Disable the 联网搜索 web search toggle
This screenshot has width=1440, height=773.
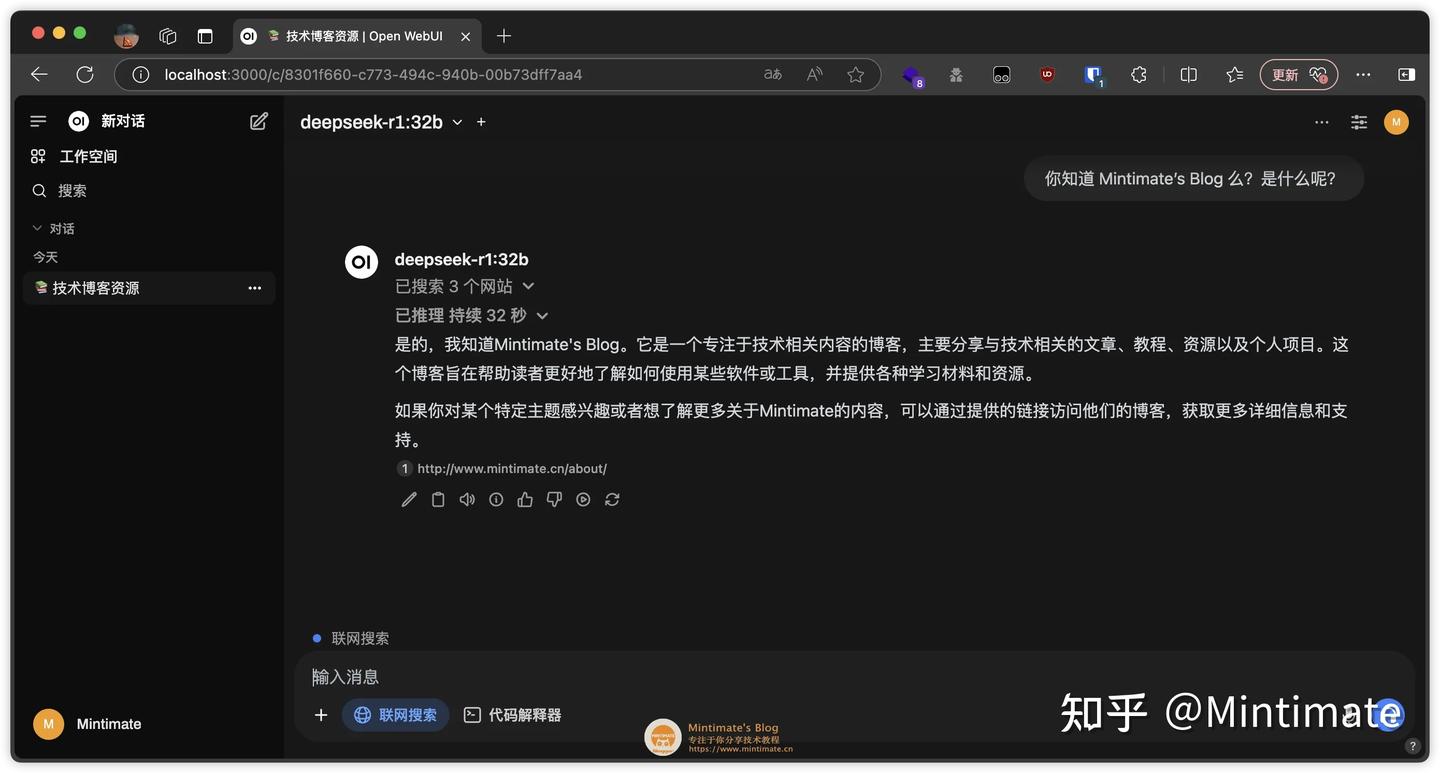(395, 715)
